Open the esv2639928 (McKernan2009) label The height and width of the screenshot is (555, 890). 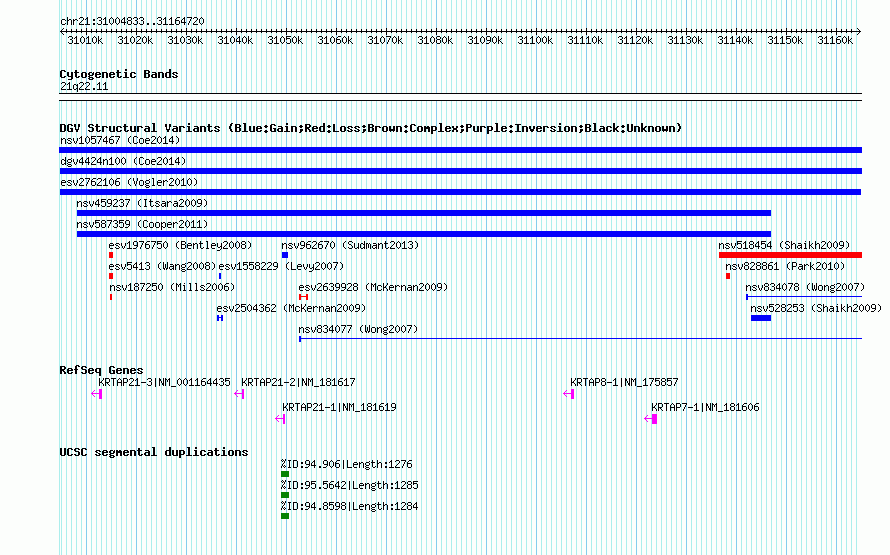coord(373,287)
